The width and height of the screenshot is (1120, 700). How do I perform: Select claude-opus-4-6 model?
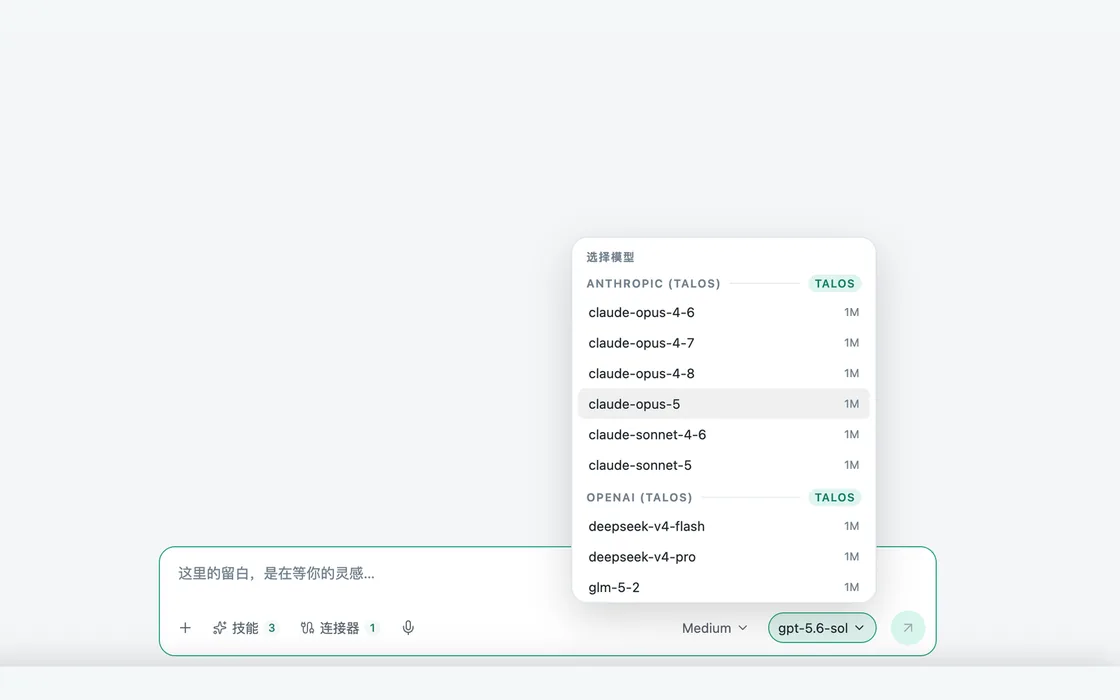(x=724, y=312)
